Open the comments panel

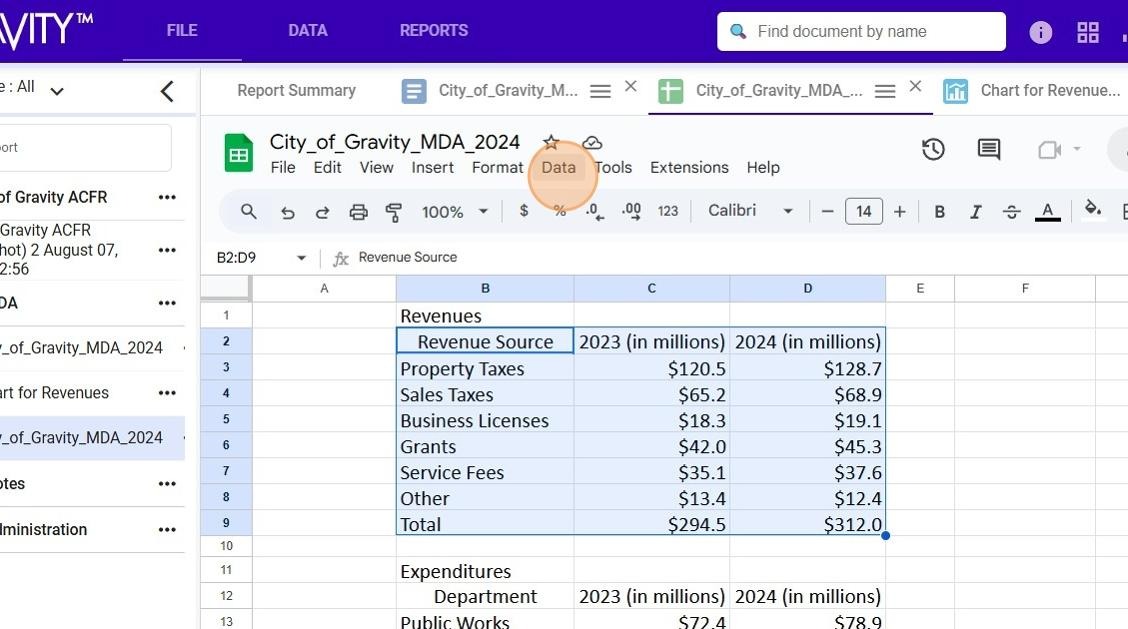click(988, 150)
